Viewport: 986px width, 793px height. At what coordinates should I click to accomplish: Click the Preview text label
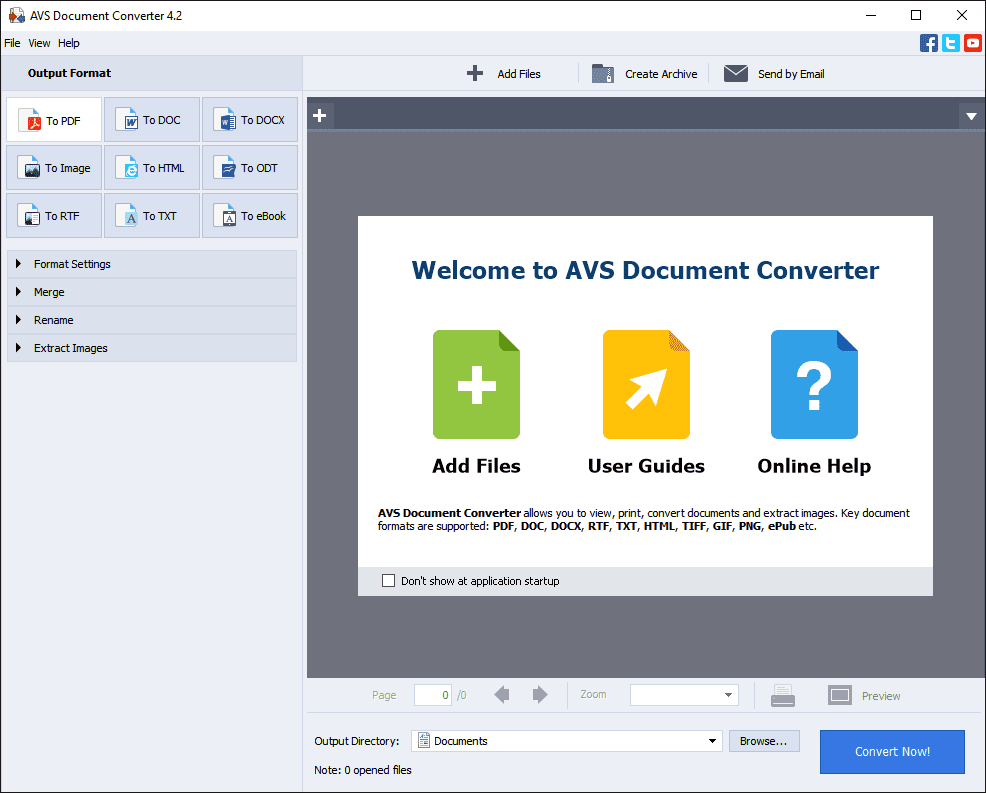click(x=881, y=696)
